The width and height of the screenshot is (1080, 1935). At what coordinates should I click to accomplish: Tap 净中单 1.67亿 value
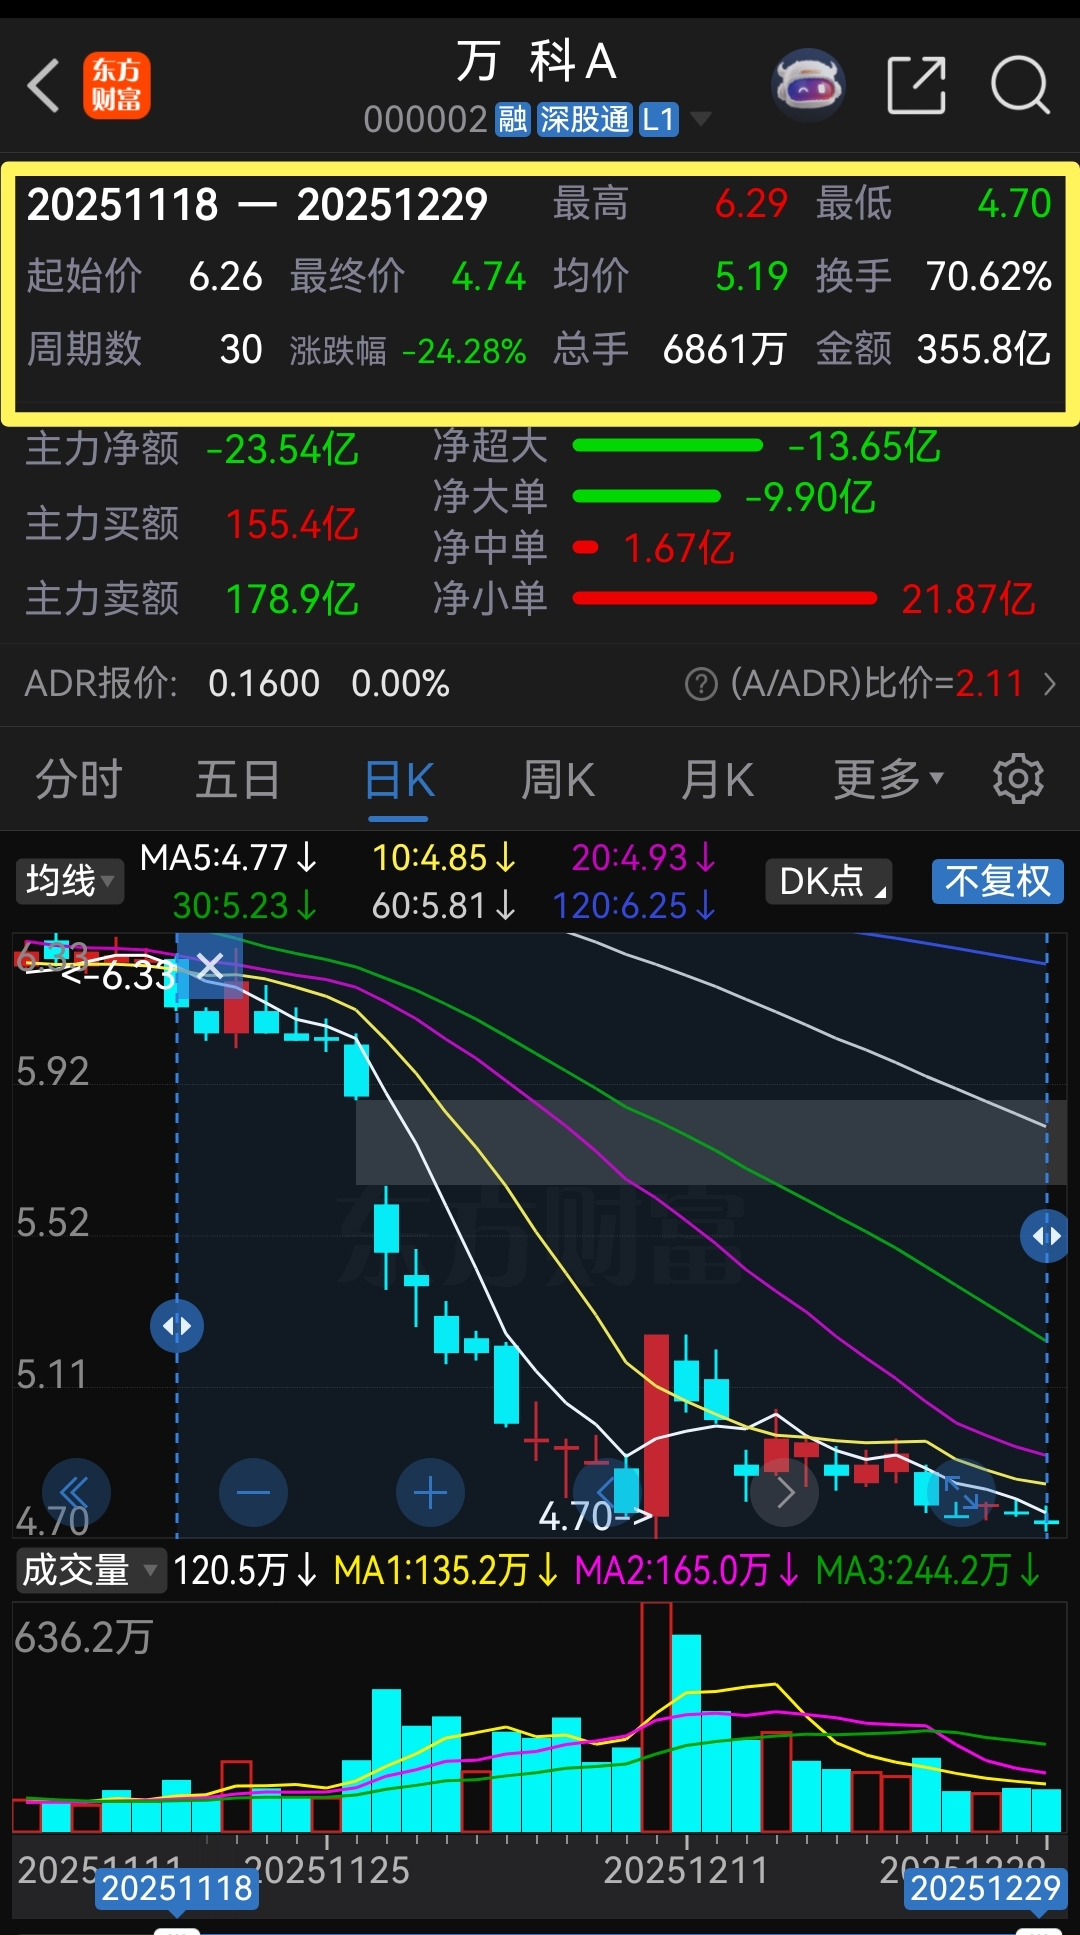point(679,548)
